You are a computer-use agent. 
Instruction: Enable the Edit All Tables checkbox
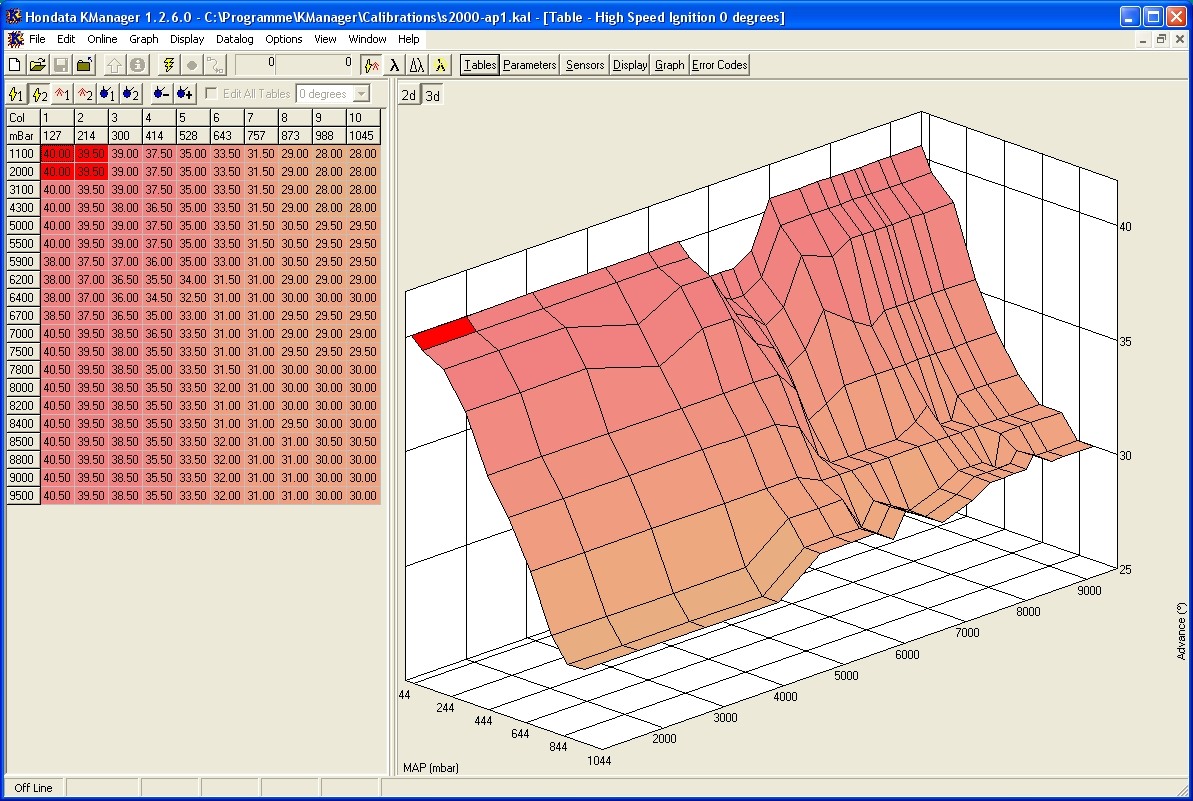pyautogui.click(x=211, y=94)
